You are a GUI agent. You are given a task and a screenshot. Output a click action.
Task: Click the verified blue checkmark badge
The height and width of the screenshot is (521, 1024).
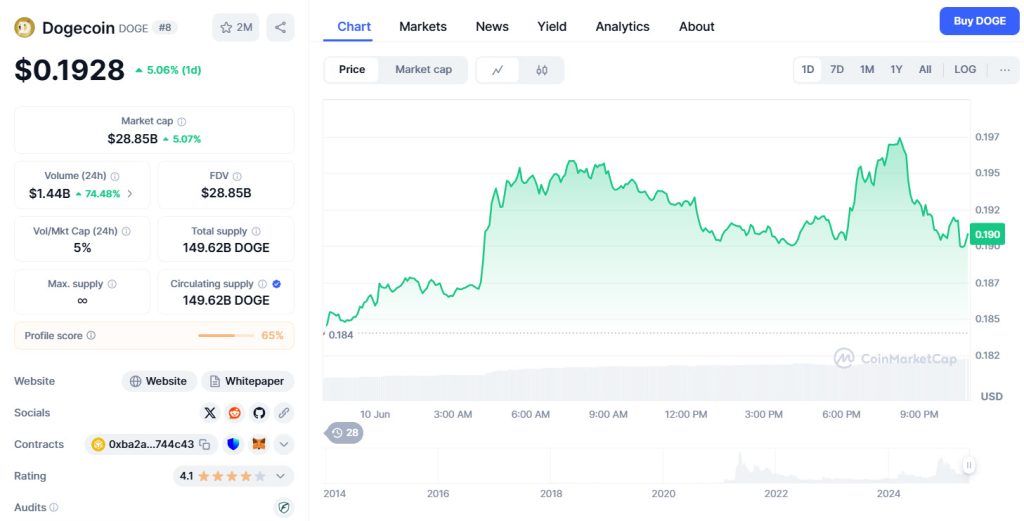(x=277, y=284)
